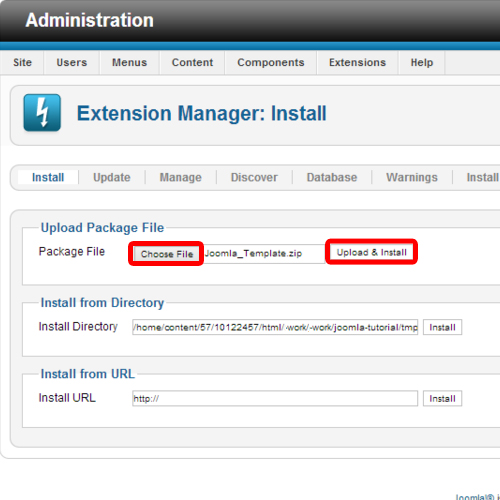Switch to the Discover tab
The image size is (500, 500).
point(254,177)
